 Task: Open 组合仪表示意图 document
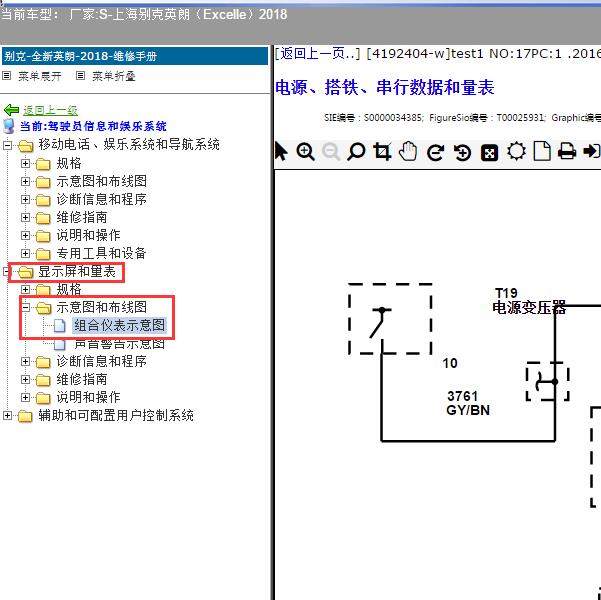click(x=119, y=325)
